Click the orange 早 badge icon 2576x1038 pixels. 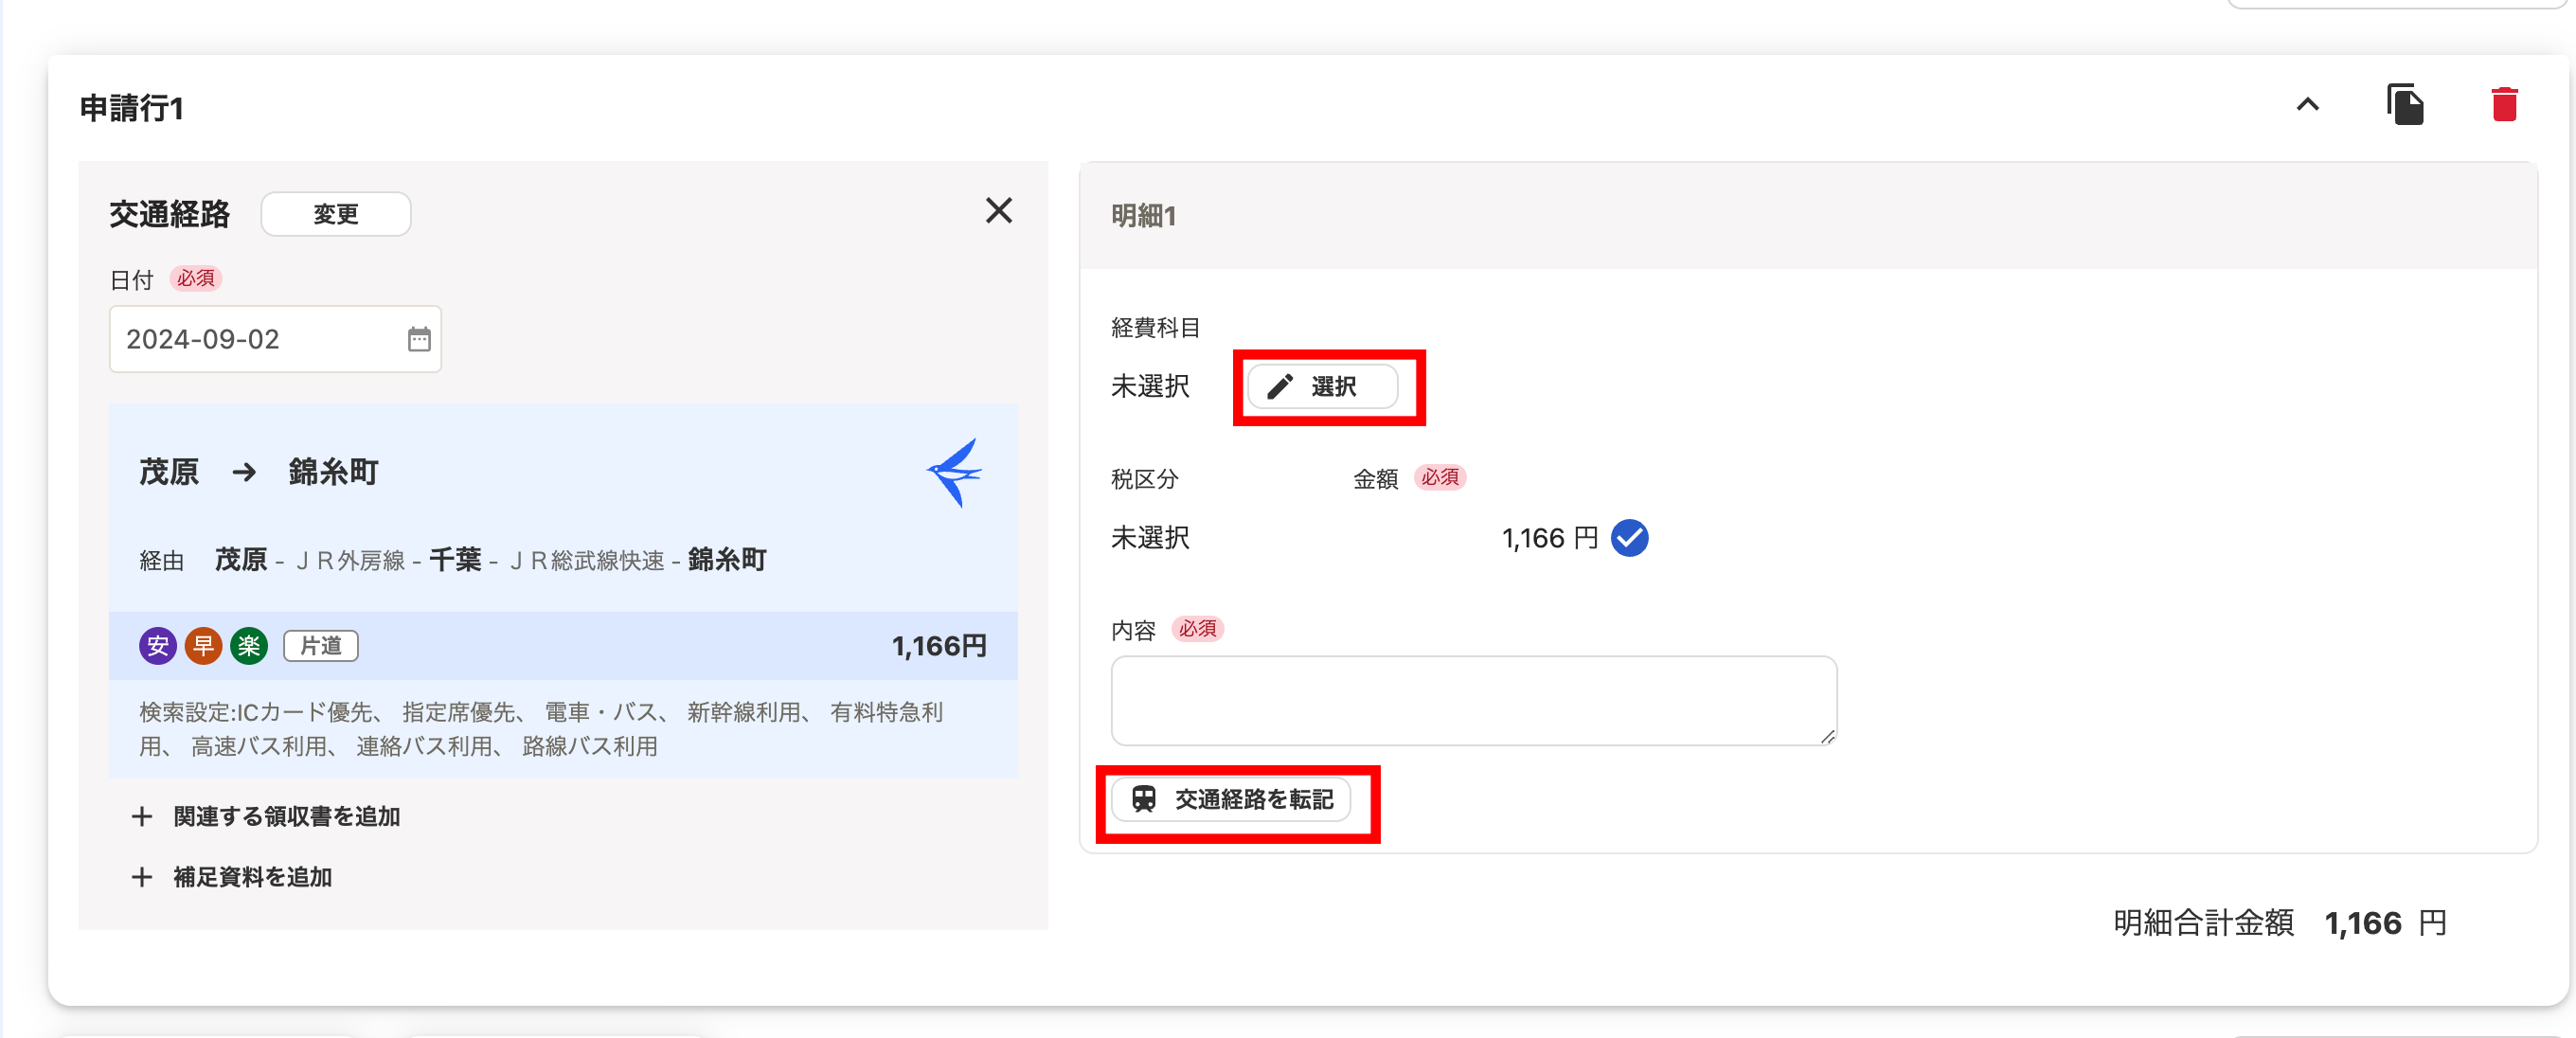click(203, 646)
